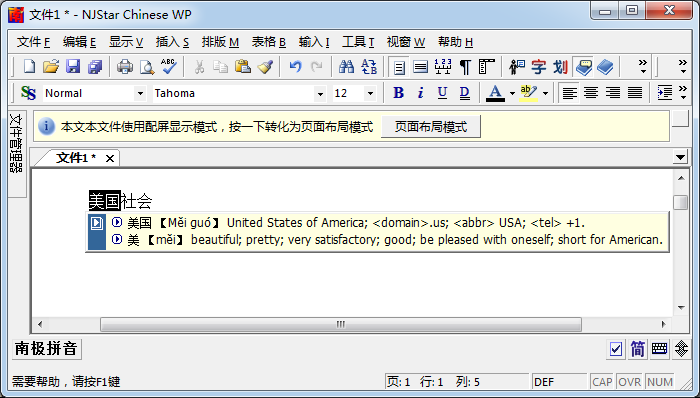
Task: Expand font color options arrow
Action: [512, 93]
